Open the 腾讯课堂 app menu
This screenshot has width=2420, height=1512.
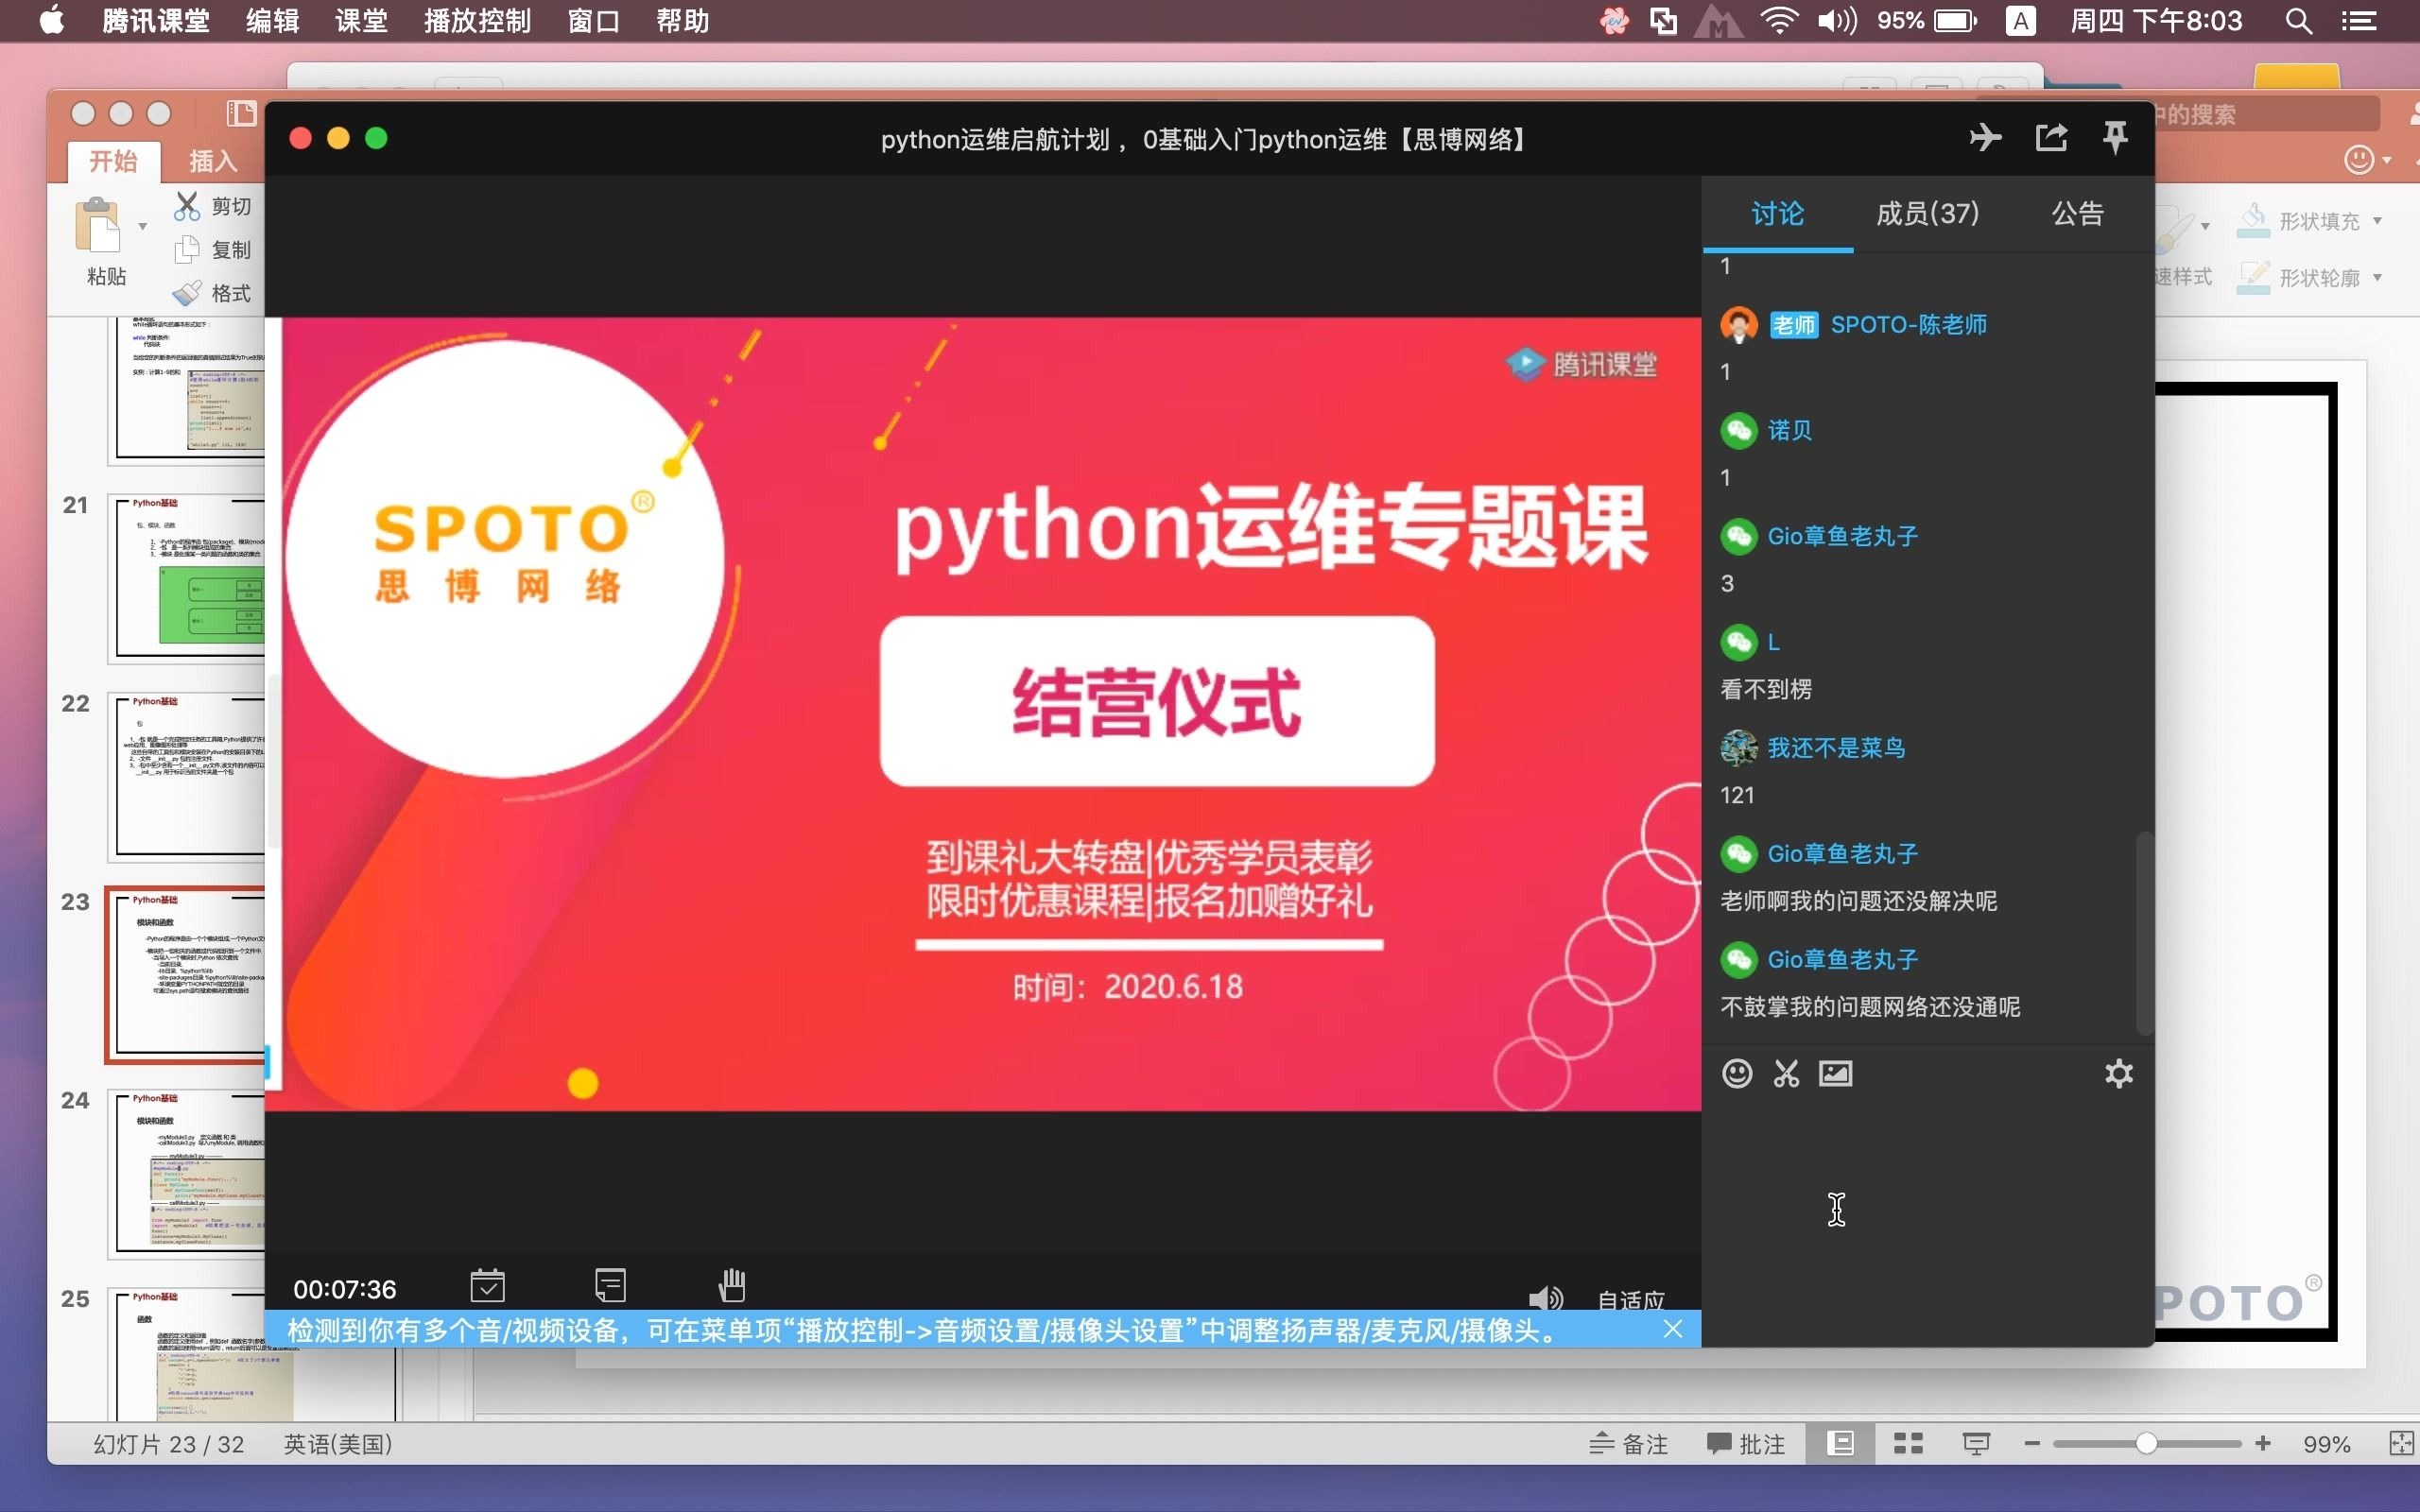click(x=156, y=21)
